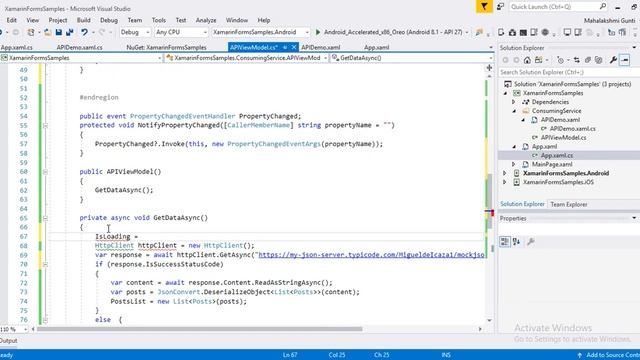The height and width of the screenshot is (360, 640).
Task: Open the Debug configuration dropdown
Action: coord(136,32)
